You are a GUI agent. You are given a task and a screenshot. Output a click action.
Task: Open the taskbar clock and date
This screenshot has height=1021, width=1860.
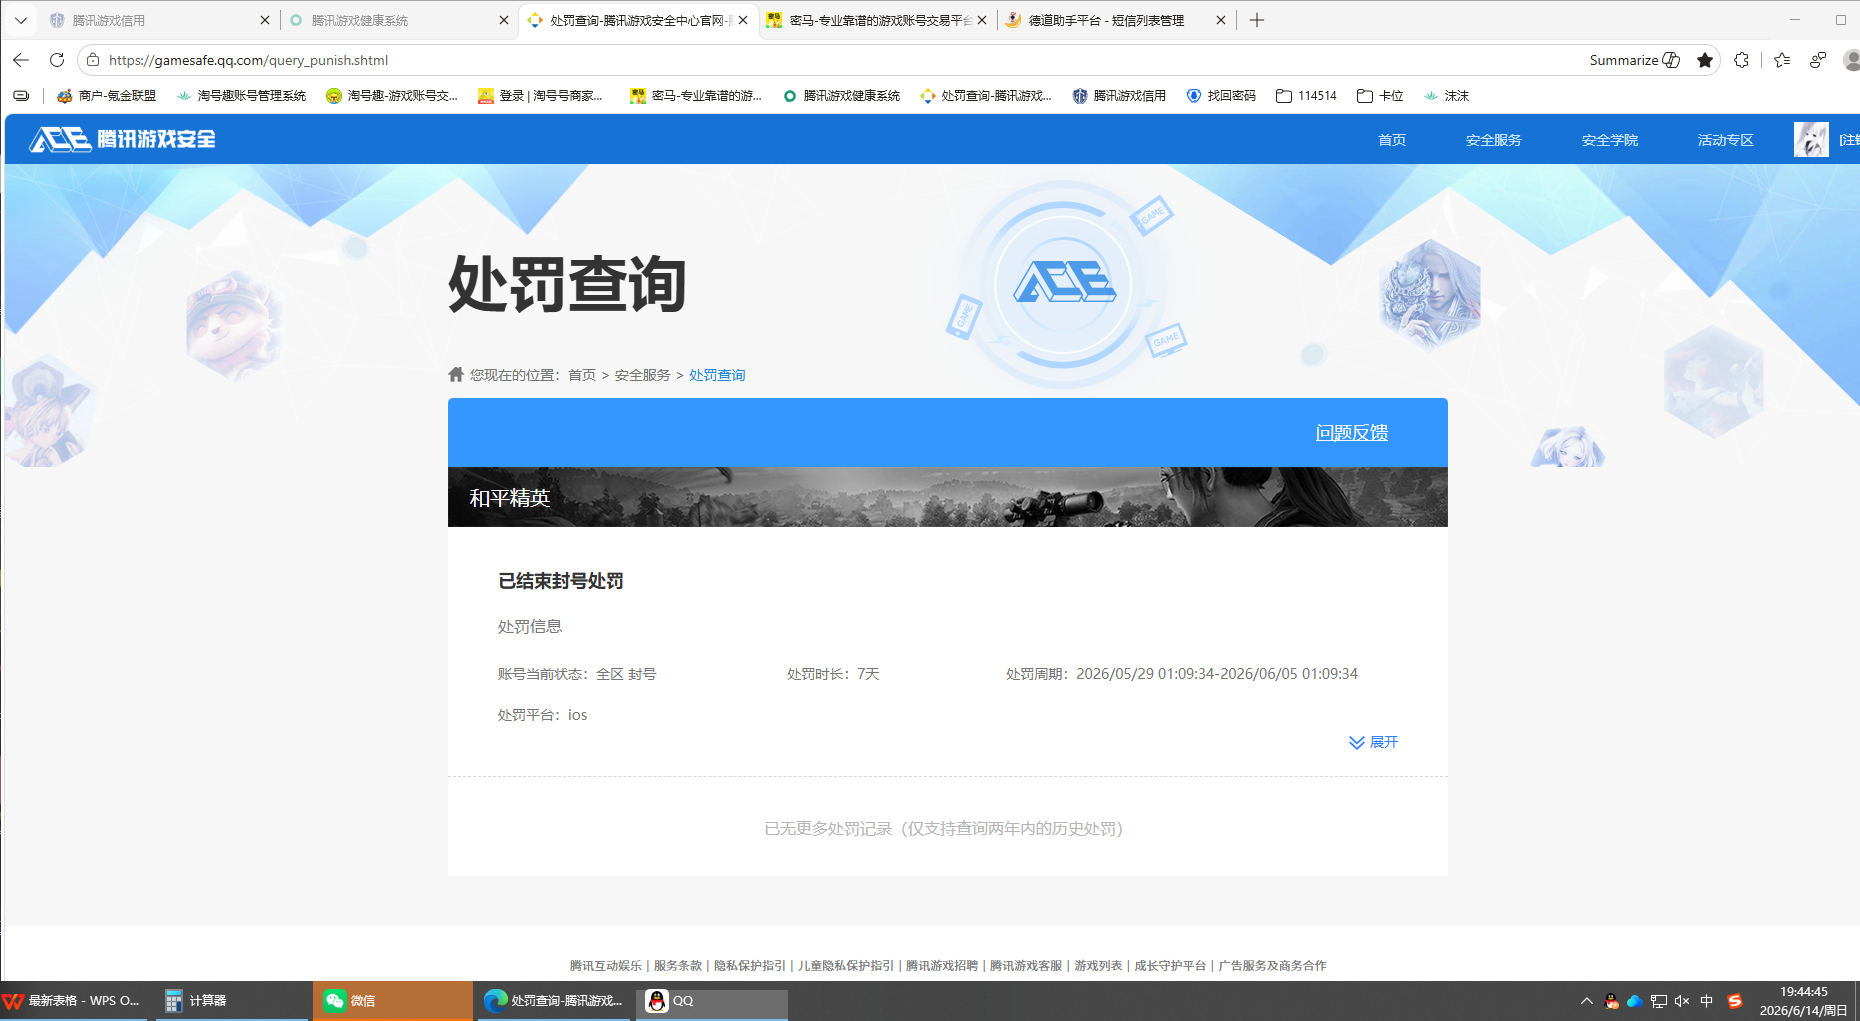[1804, 1001]
